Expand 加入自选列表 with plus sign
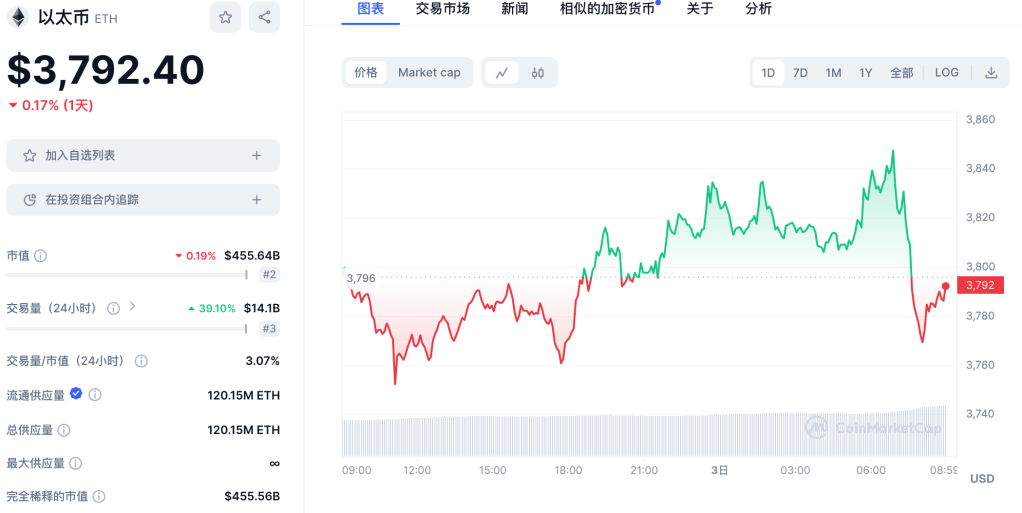Viewport: 1022px width, 513px height. pos(256,155)
